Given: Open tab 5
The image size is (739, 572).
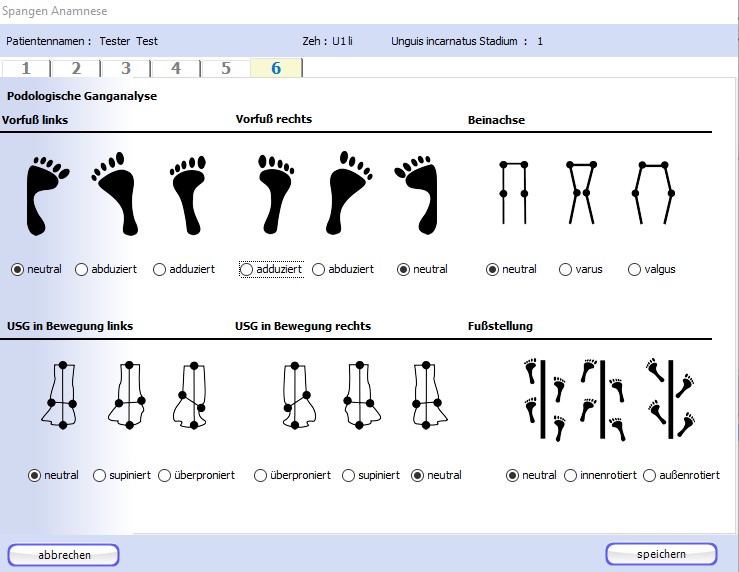Looking at the screenshot, I should pyautogui.click(x=226, y=68).
